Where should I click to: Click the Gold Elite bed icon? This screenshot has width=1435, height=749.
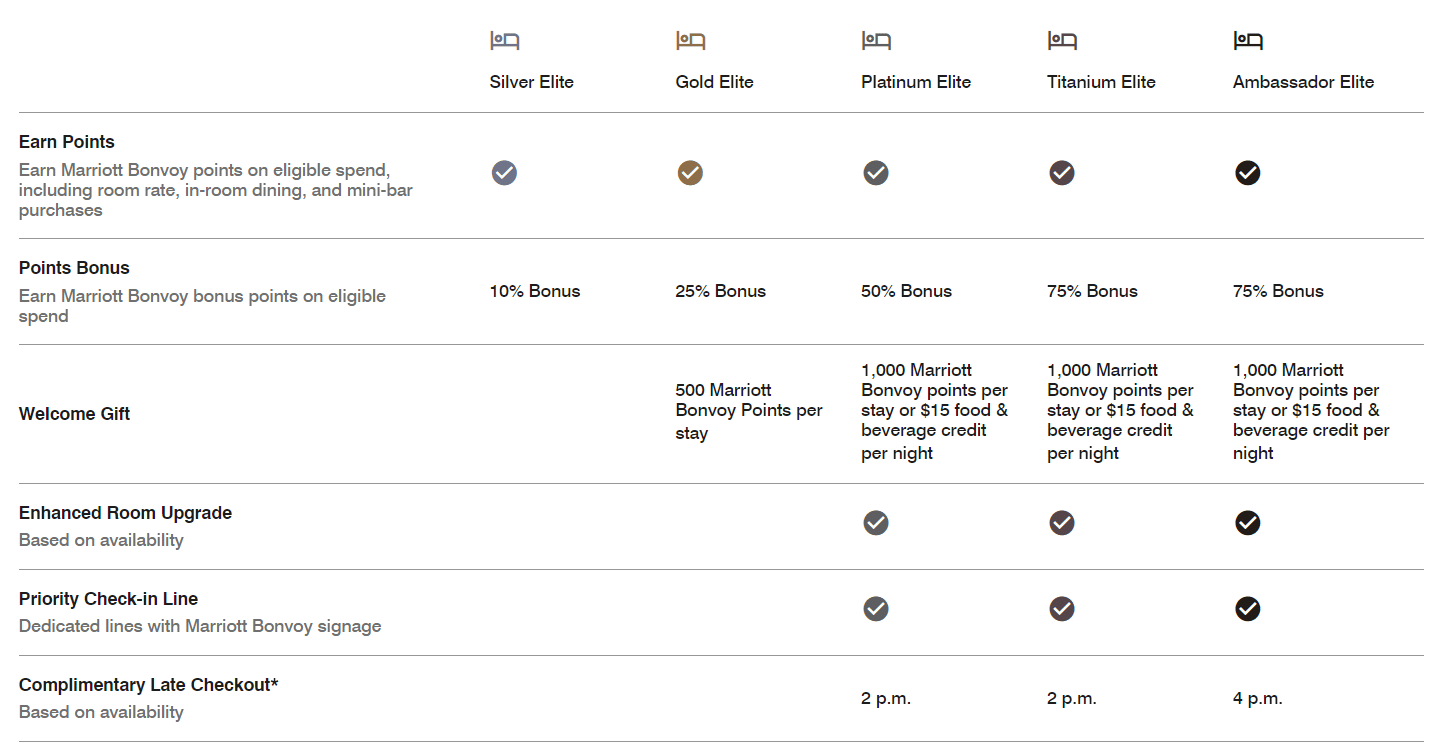click(x=691, y=41)
